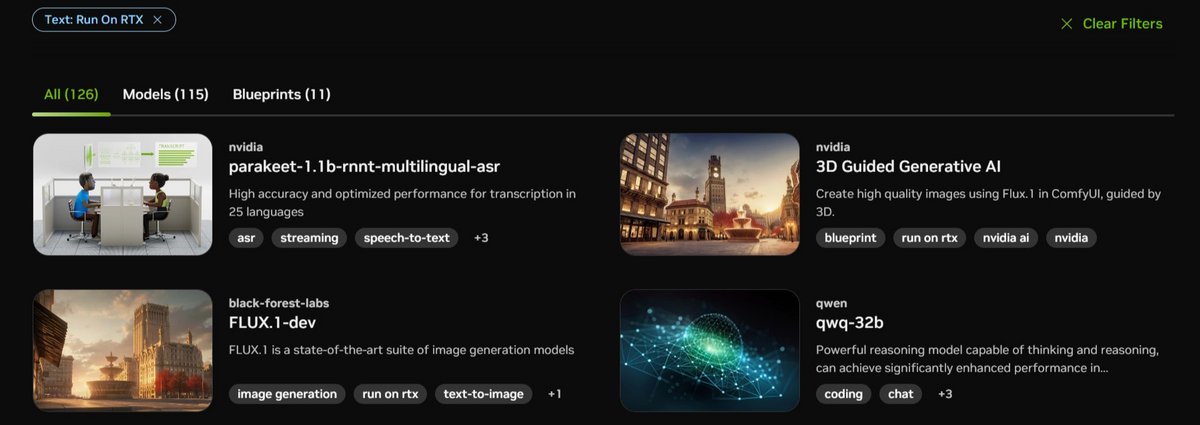Click the Text: Run On RTX filter chip label

(95, 19)
